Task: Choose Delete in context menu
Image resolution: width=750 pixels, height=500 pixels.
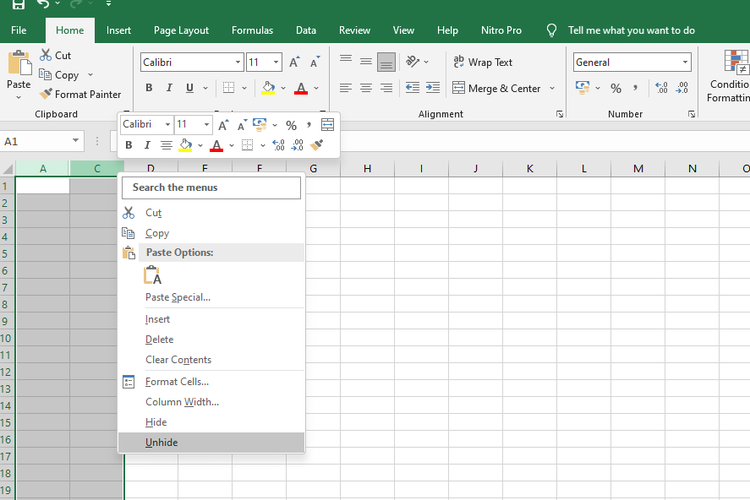Action: [211, 339]
